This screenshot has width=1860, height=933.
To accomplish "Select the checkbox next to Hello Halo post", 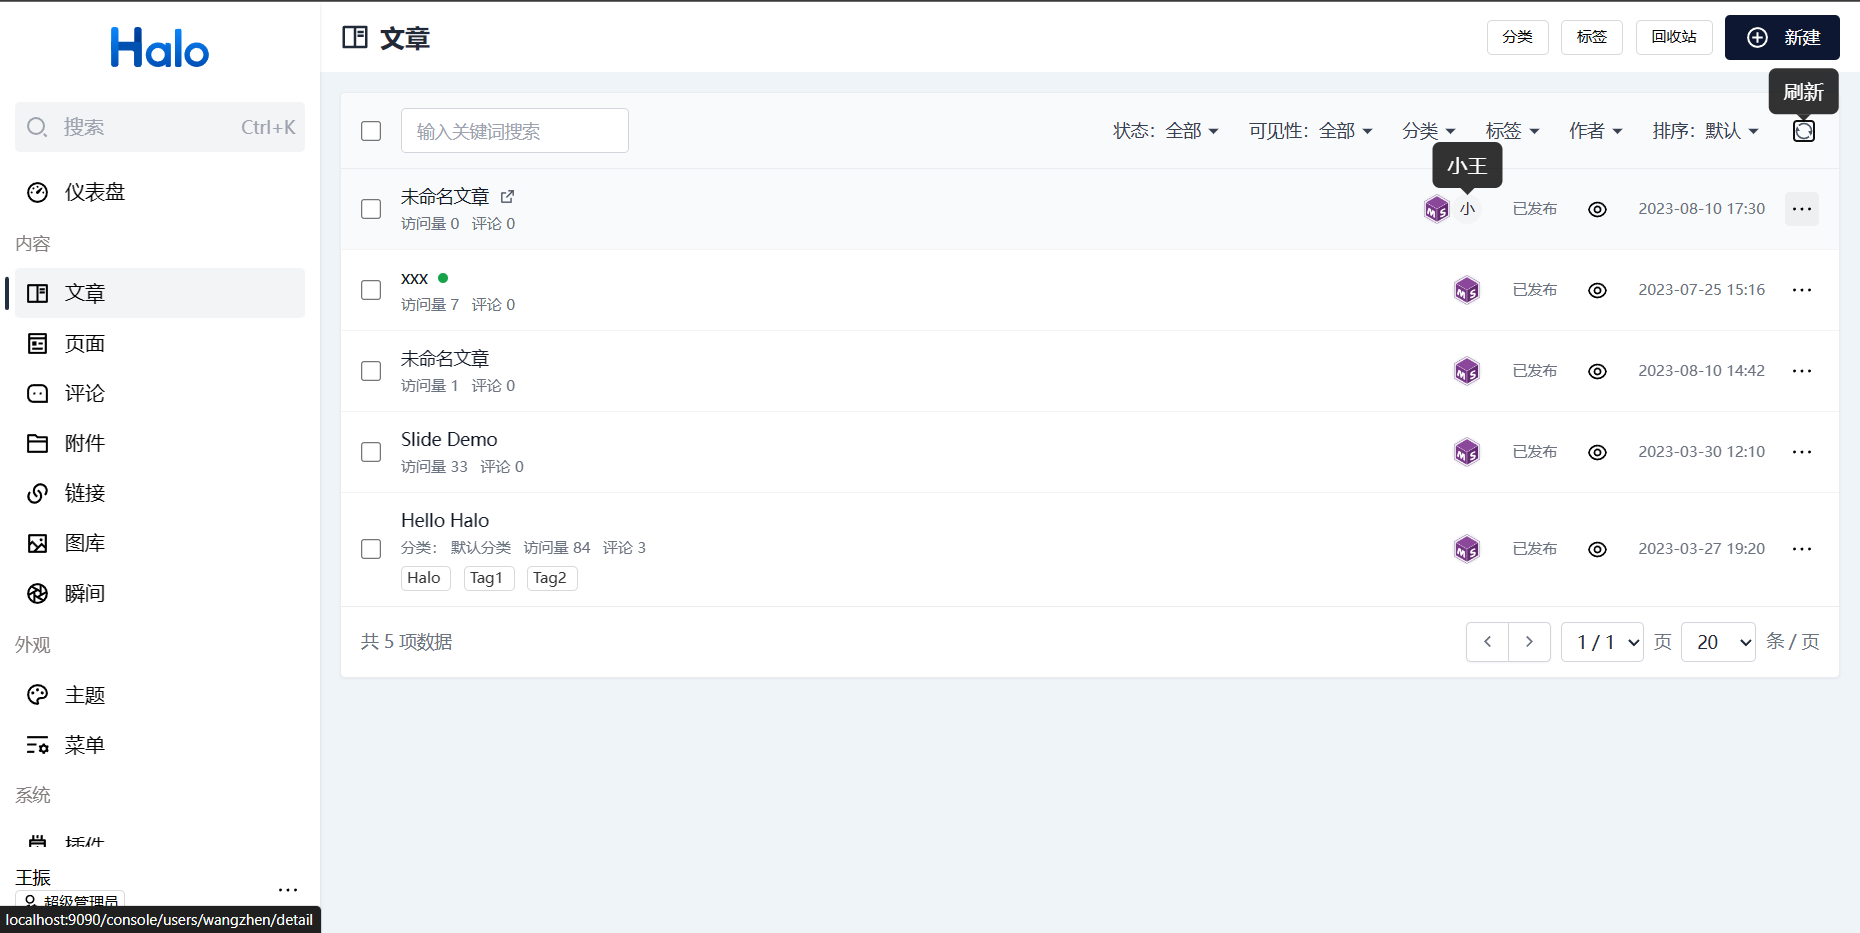I will [x=370, y=548].
